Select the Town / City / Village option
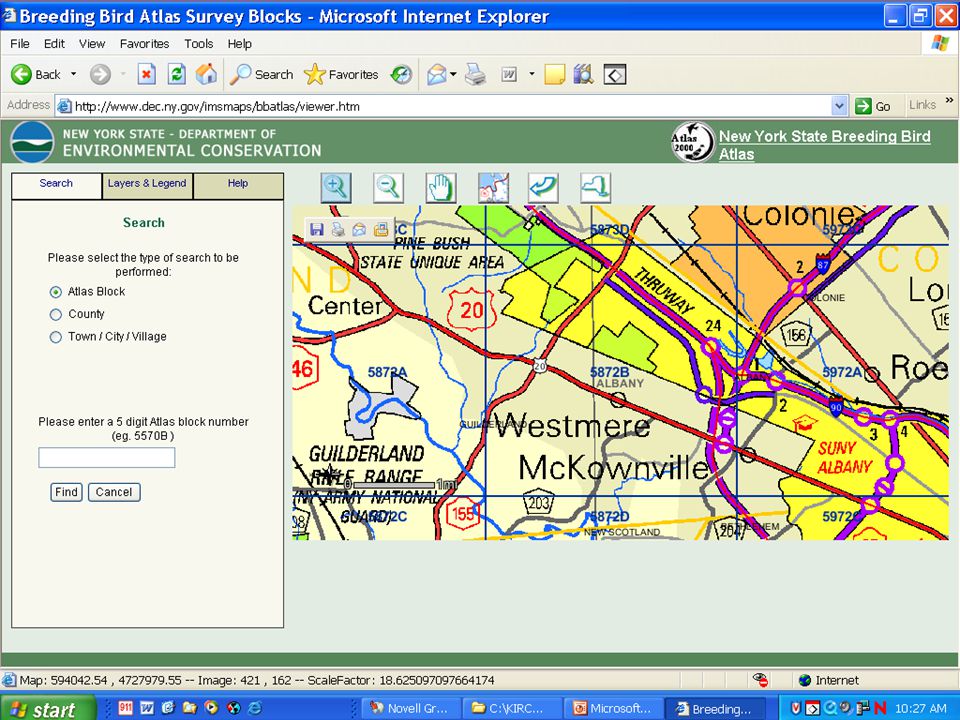The height and width of the screenshot is (720, 960). [x=56, y=337]
